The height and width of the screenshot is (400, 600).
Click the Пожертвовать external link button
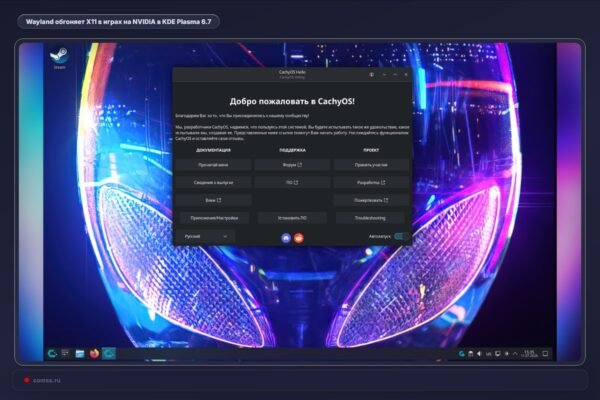pos(371,200)
